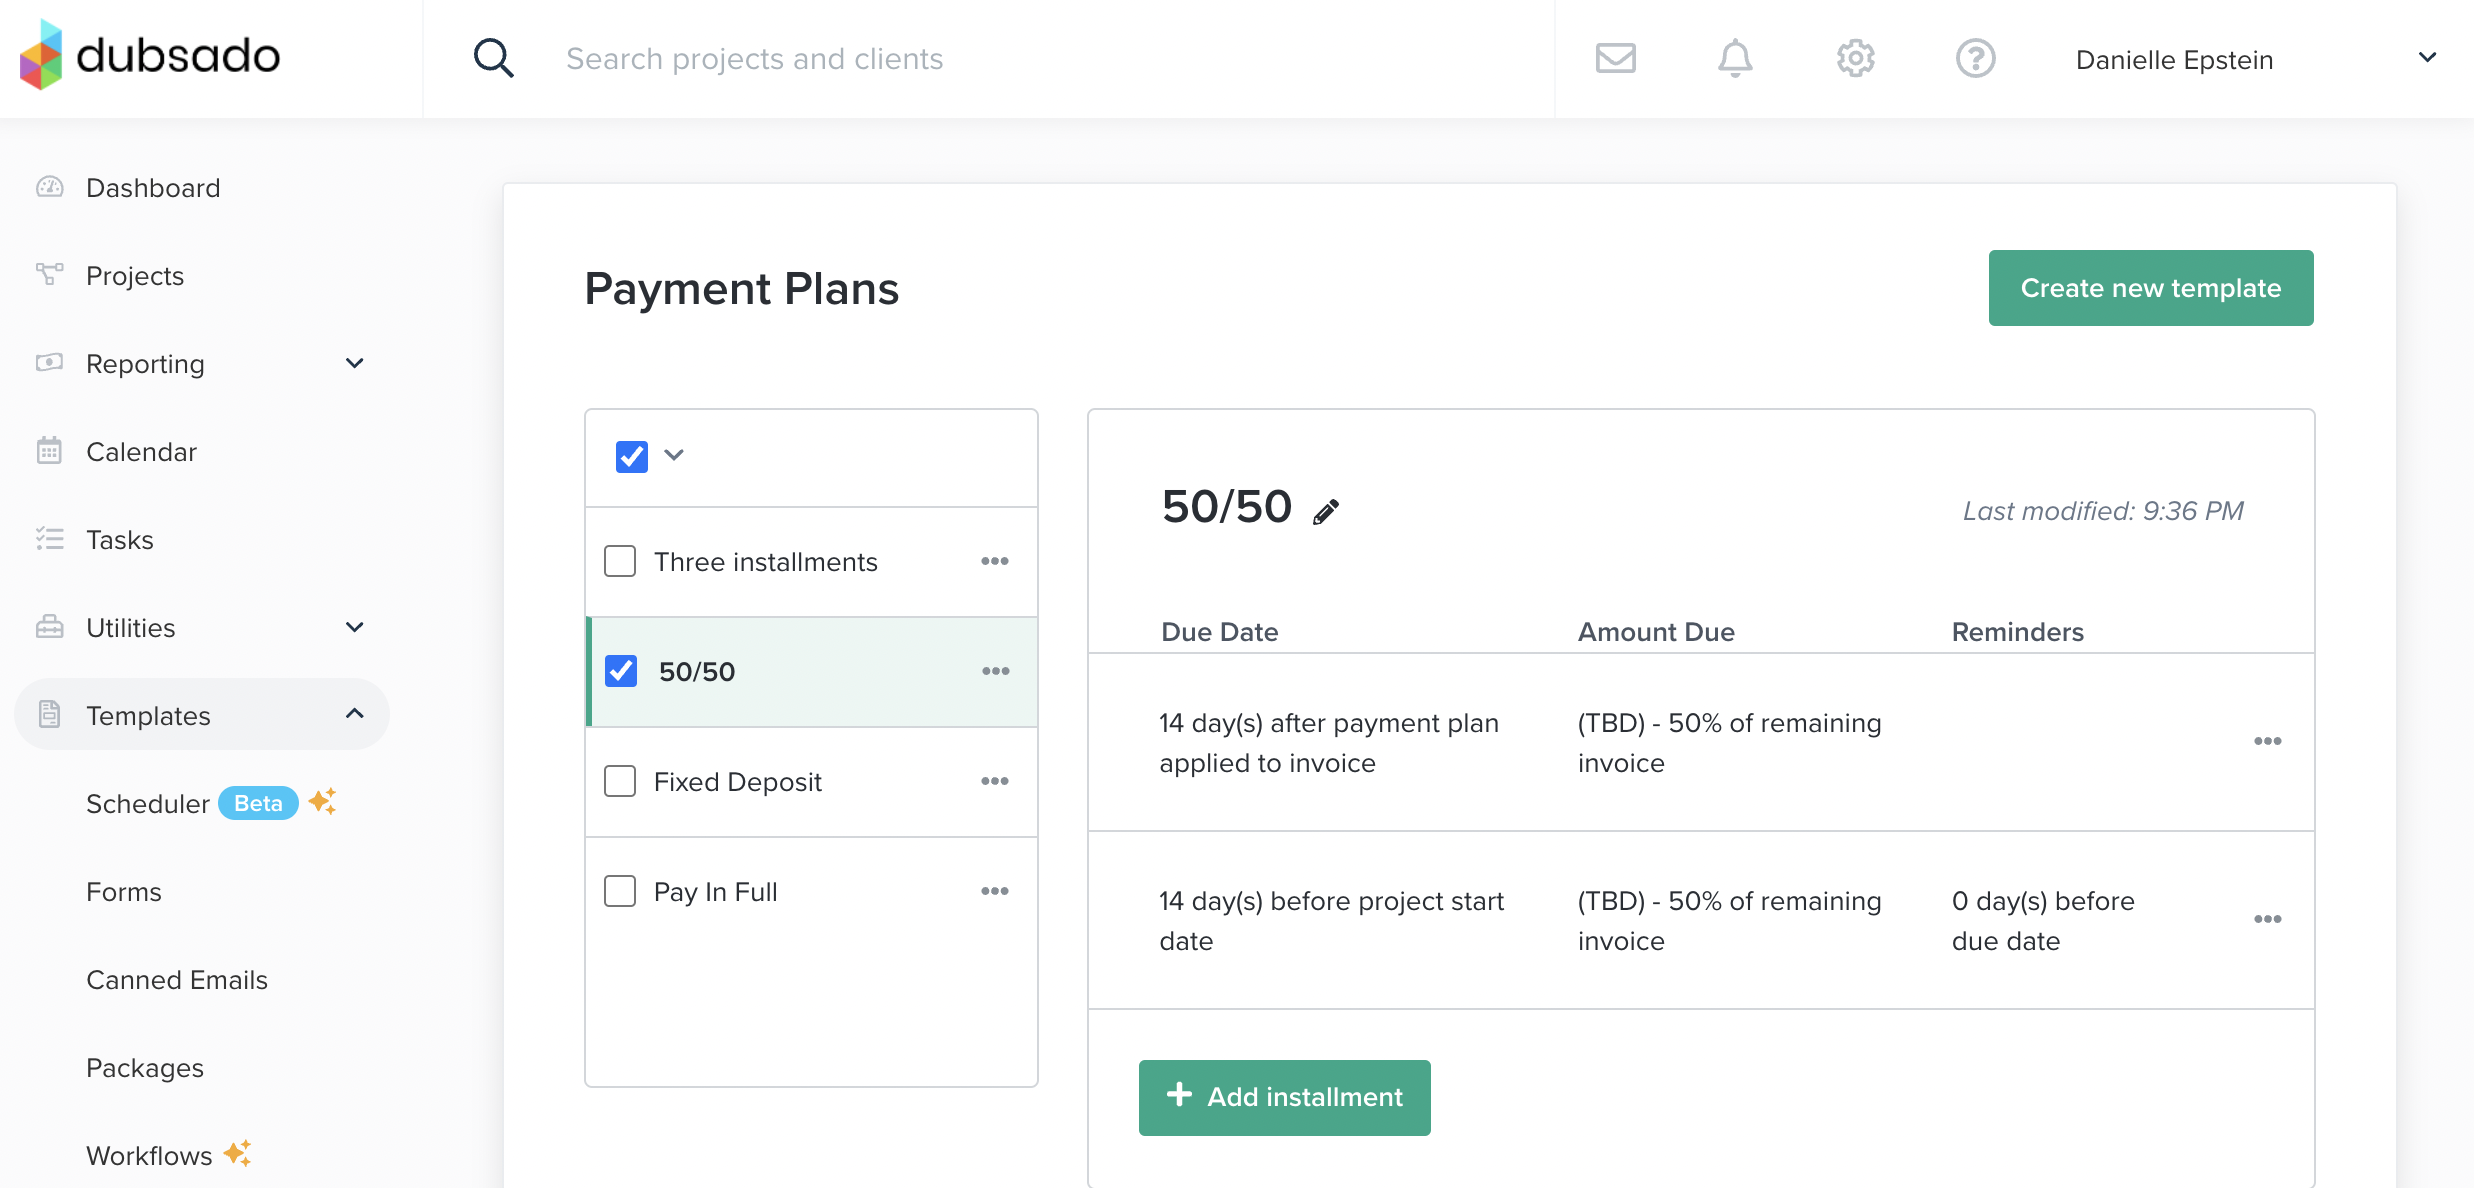Open the mail inbox icon
The width and height of the screenshot is (2474, 1188).
(x=1615, y=59)
